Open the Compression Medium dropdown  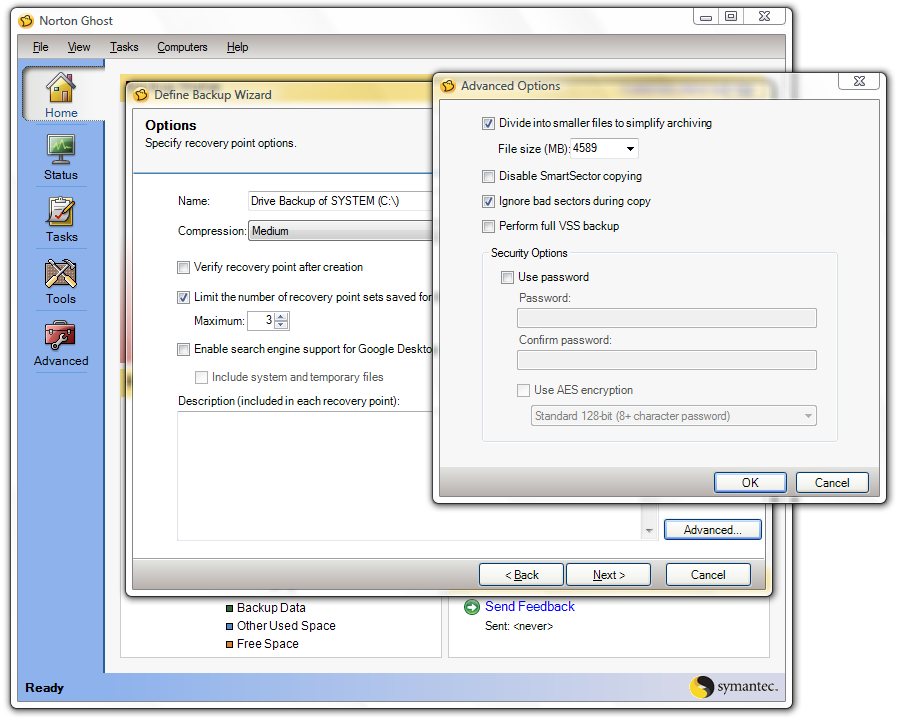click(x=340, y=231)
